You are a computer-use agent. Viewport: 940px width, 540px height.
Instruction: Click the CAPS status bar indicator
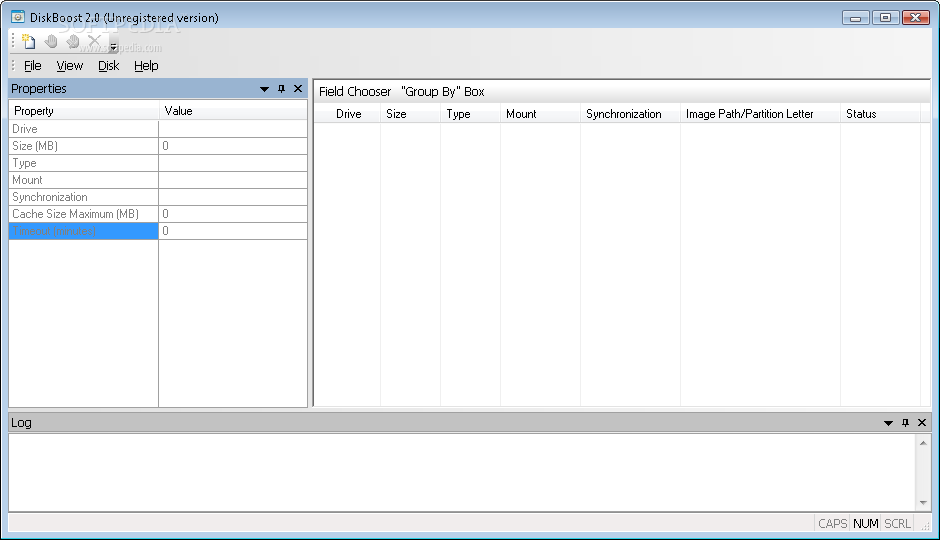[833, 523]
